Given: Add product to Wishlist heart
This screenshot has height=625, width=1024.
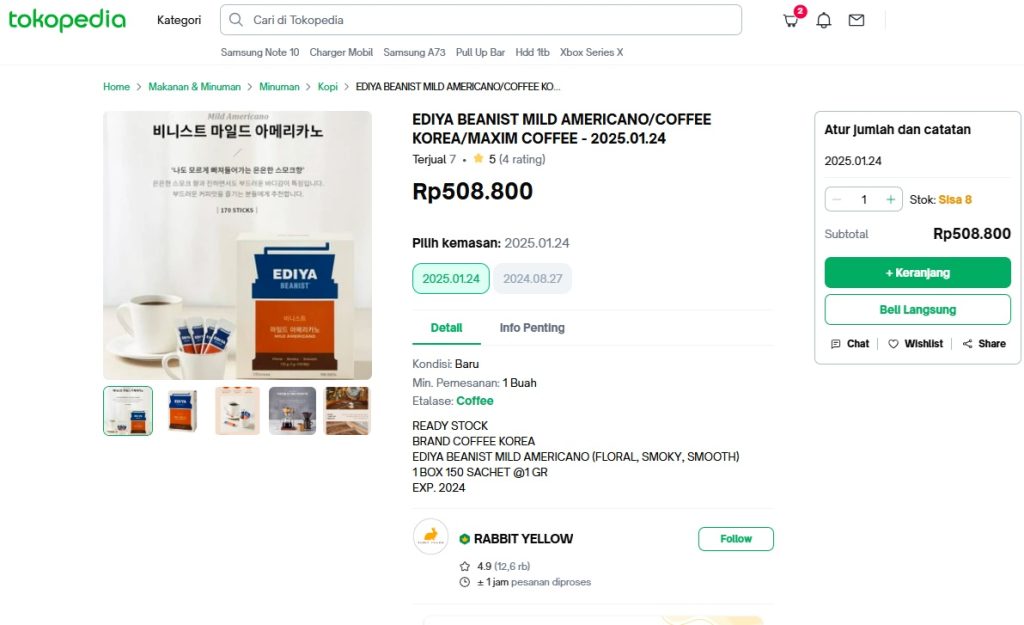Looking at the screenshot, I should point(915,344).
